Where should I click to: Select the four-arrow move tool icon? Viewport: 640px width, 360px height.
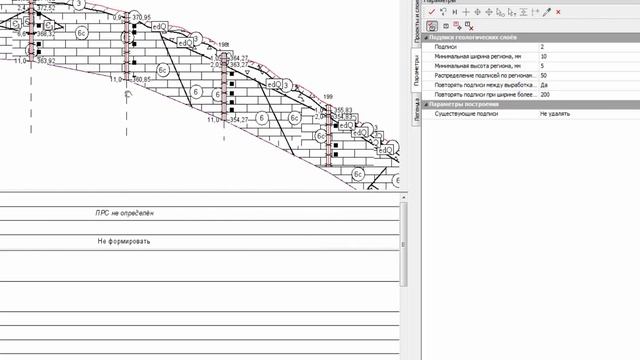[489, 12]
